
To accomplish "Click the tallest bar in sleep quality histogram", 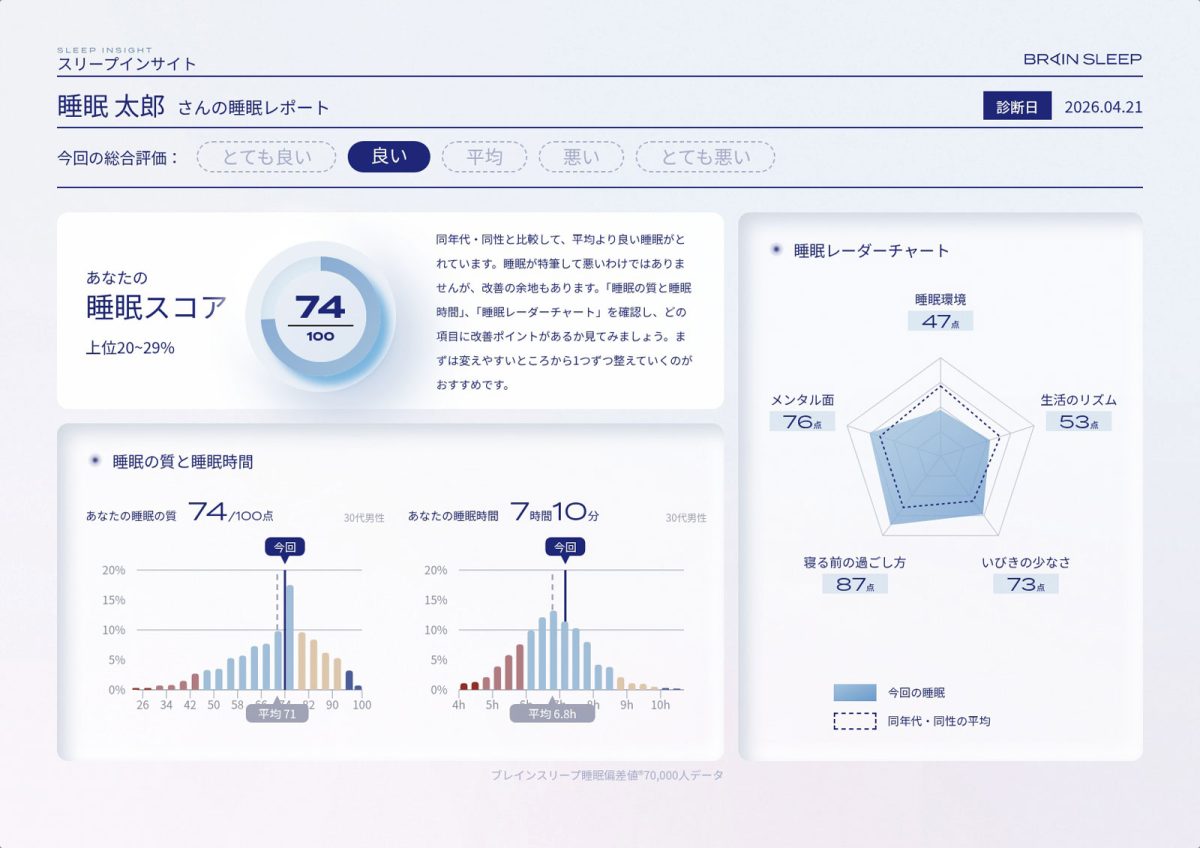I will [290, 638].
